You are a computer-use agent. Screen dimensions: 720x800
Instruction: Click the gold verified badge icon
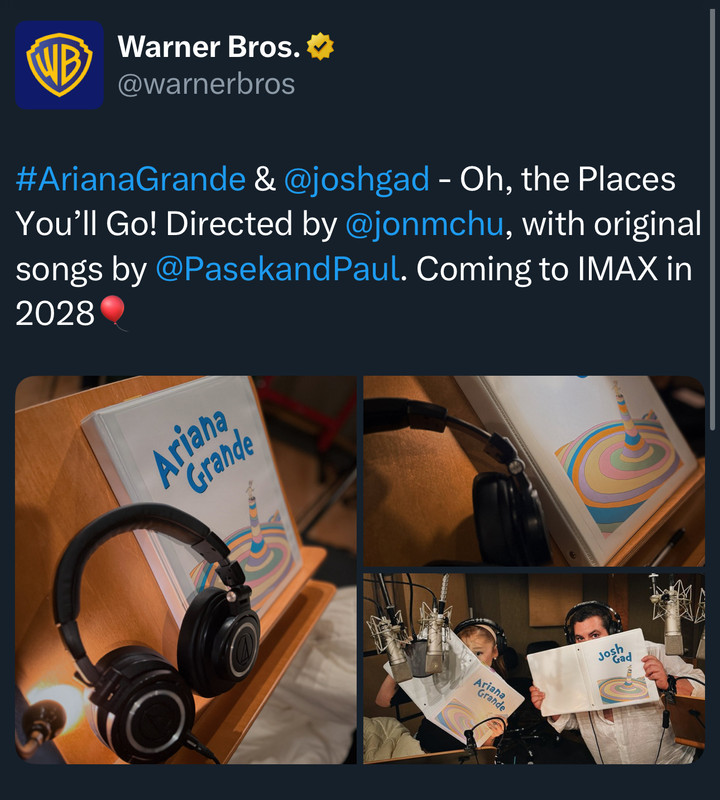click(x=320, y=46)
